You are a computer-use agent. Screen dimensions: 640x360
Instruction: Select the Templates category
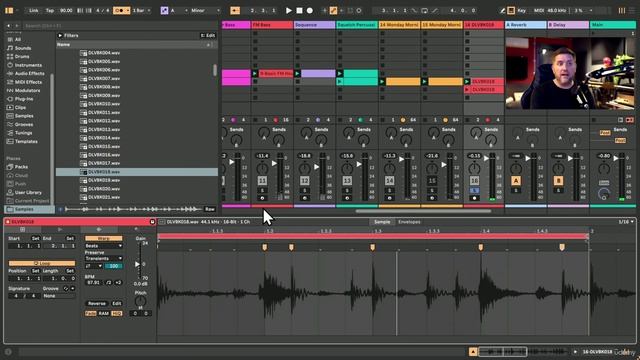pyautogui.click(x=26, y=142)
